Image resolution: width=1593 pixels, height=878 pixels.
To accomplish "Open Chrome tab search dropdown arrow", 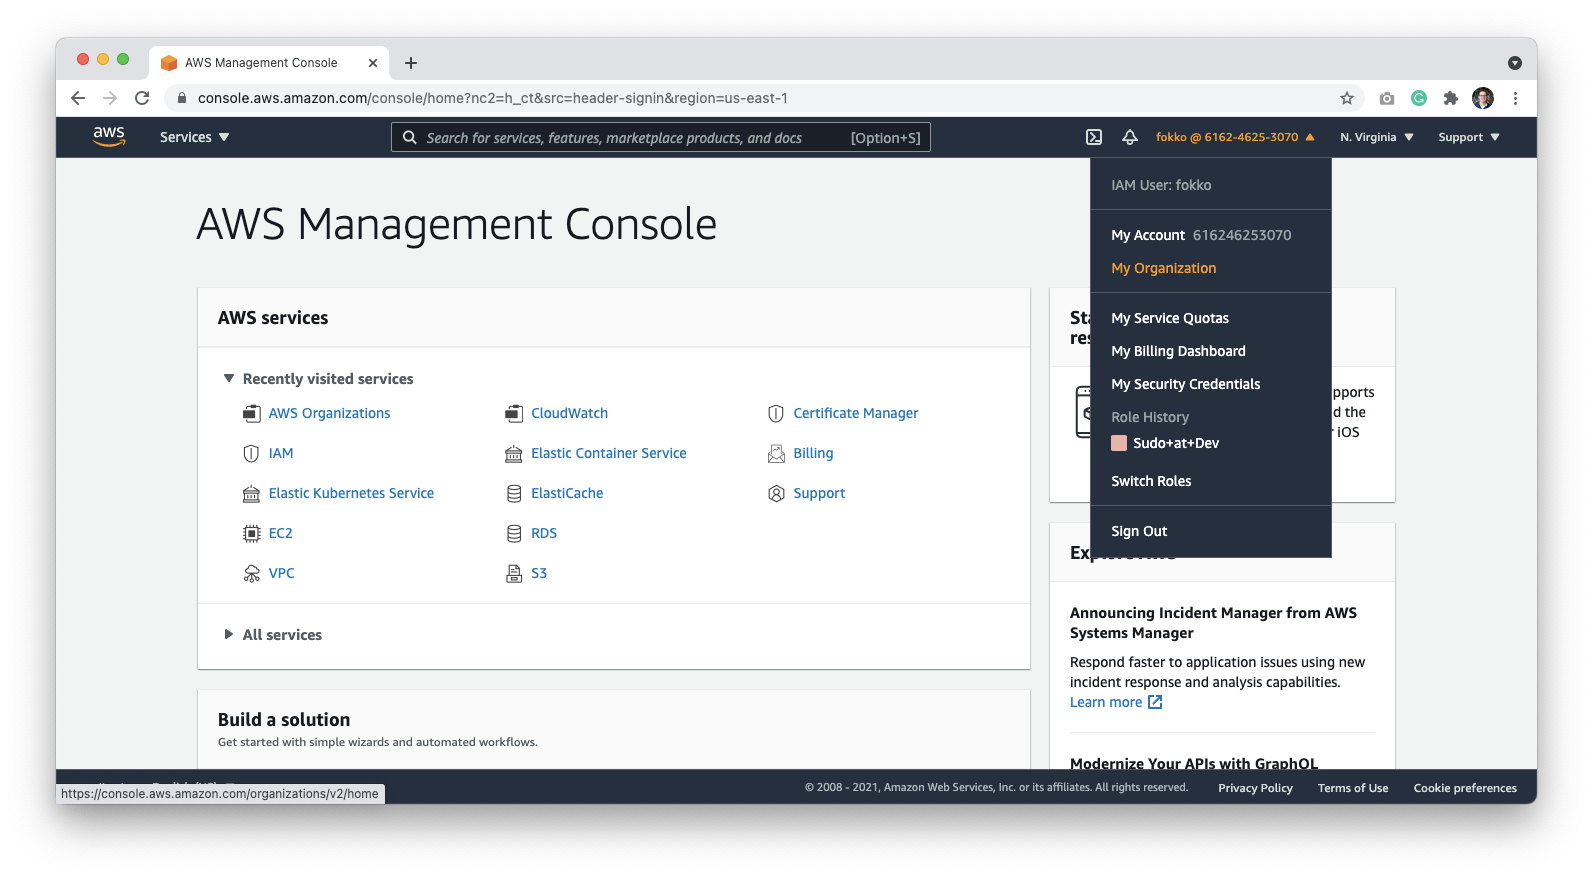I will 1515,63.
